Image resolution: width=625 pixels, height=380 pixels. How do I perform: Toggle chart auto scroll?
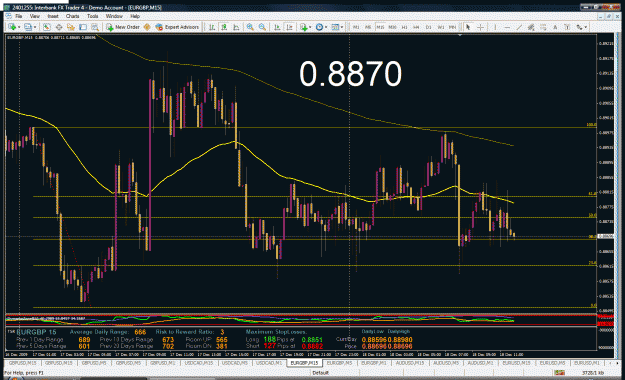click(x=277, y=27)
